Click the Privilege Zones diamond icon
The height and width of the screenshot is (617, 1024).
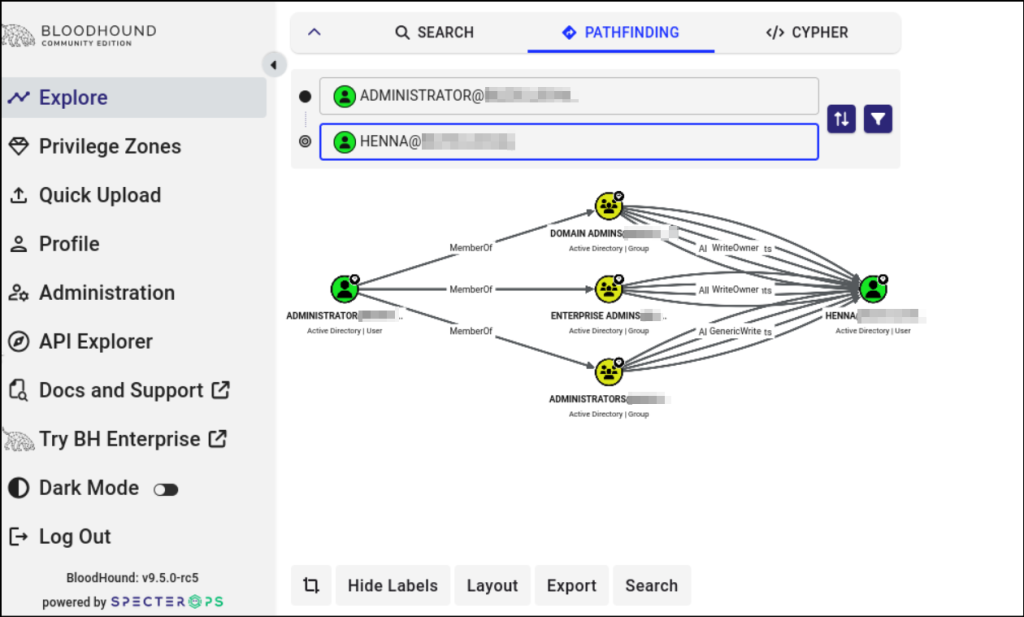[x=18, y=146]
